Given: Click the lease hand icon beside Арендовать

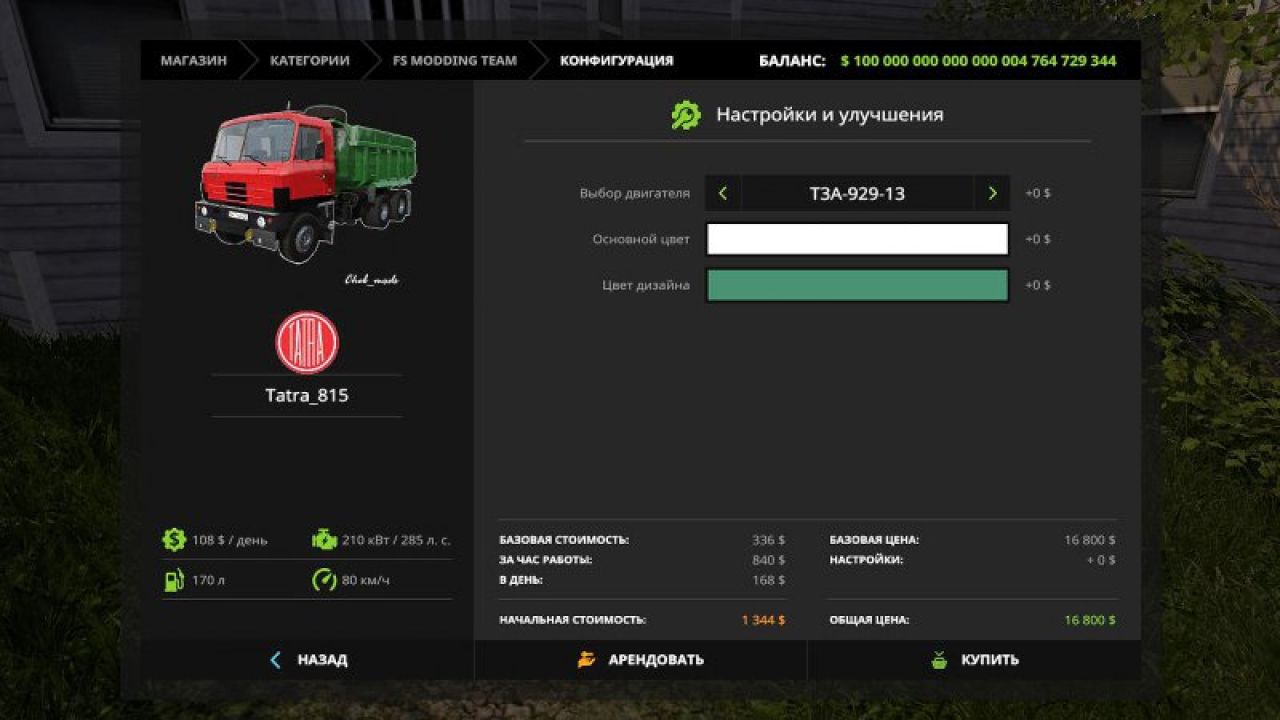Looking at the screenshot, I should click(x=587, y=660).
